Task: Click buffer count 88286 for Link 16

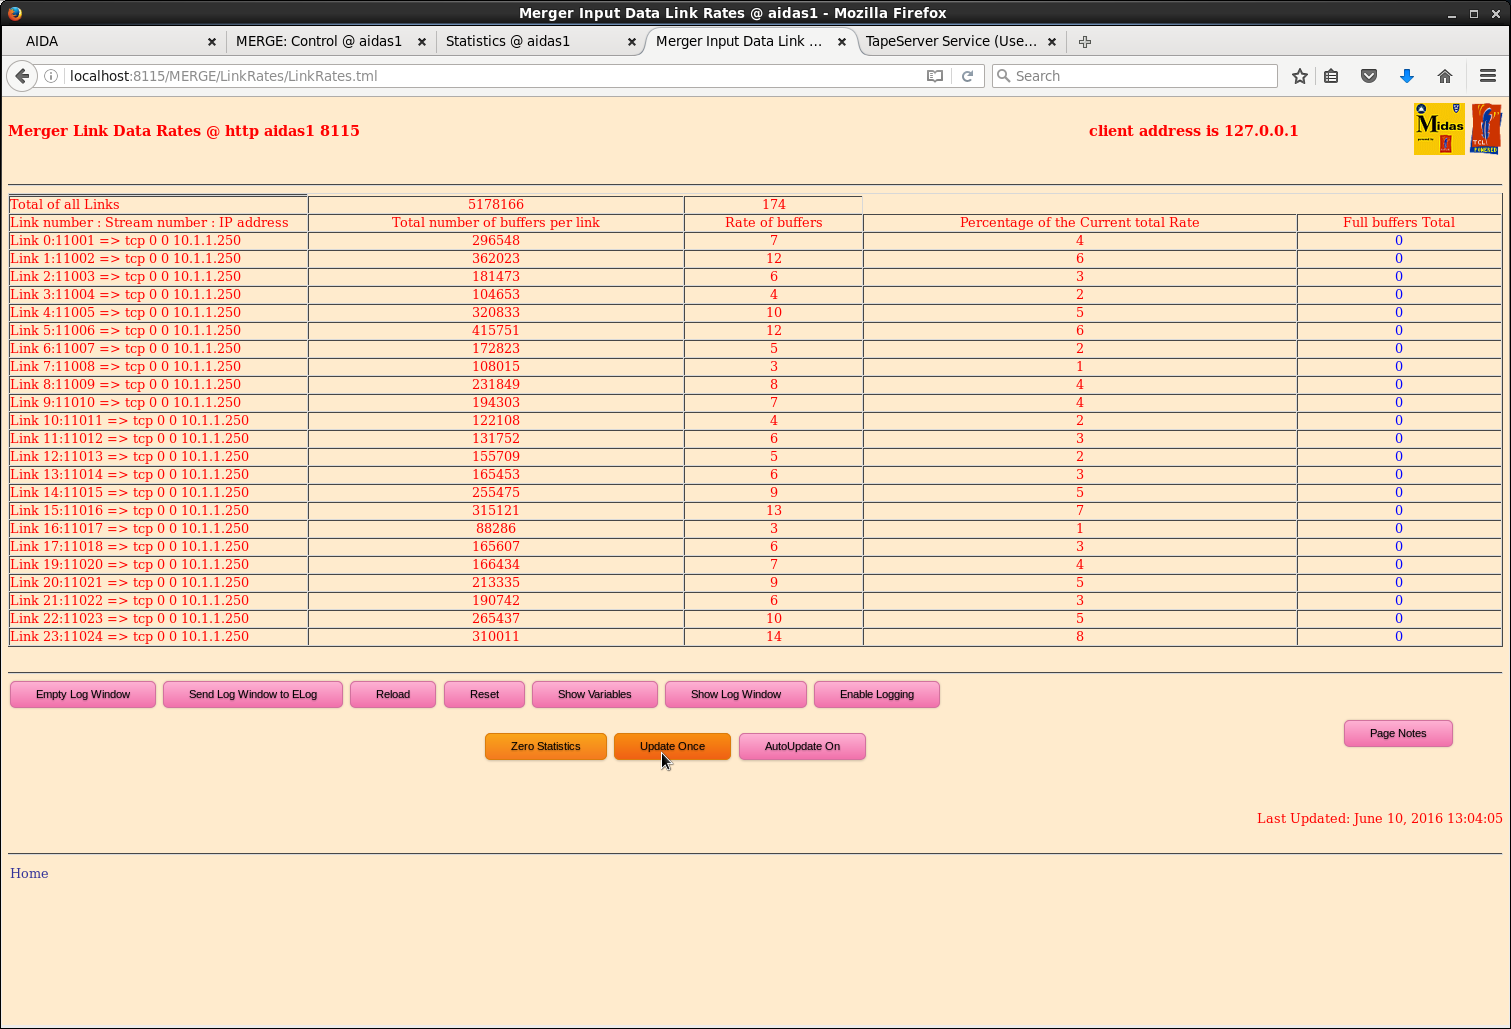Action: pyautogui.click(x=496, y=528)
